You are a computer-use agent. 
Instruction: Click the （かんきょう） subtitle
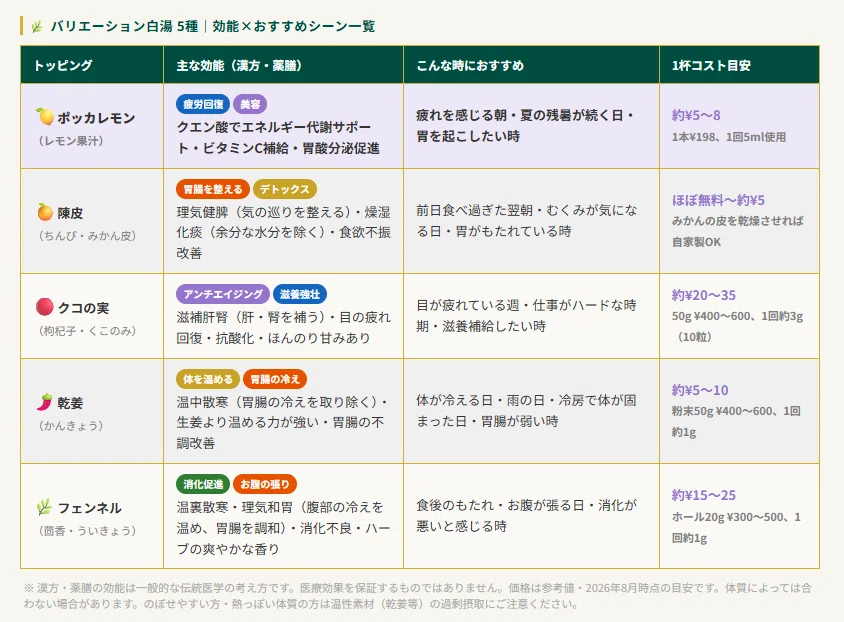click(71, 426)
